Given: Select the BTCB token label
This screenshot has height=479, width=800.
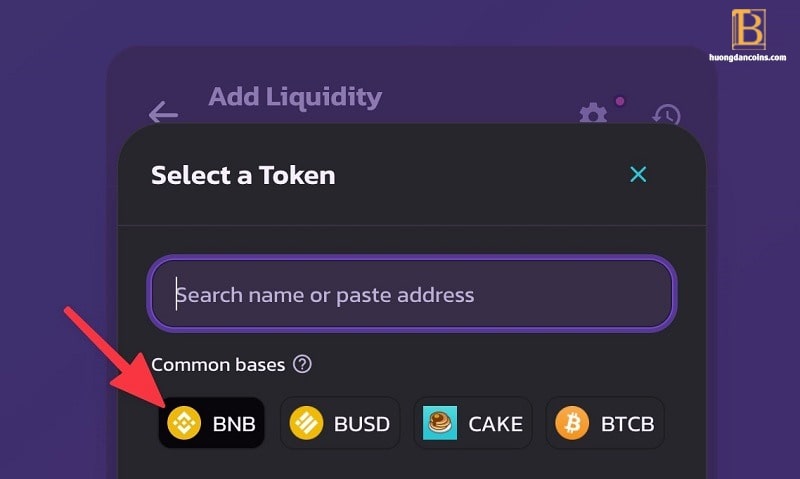Looking at the screenshot, I should (x=628, y=424).
